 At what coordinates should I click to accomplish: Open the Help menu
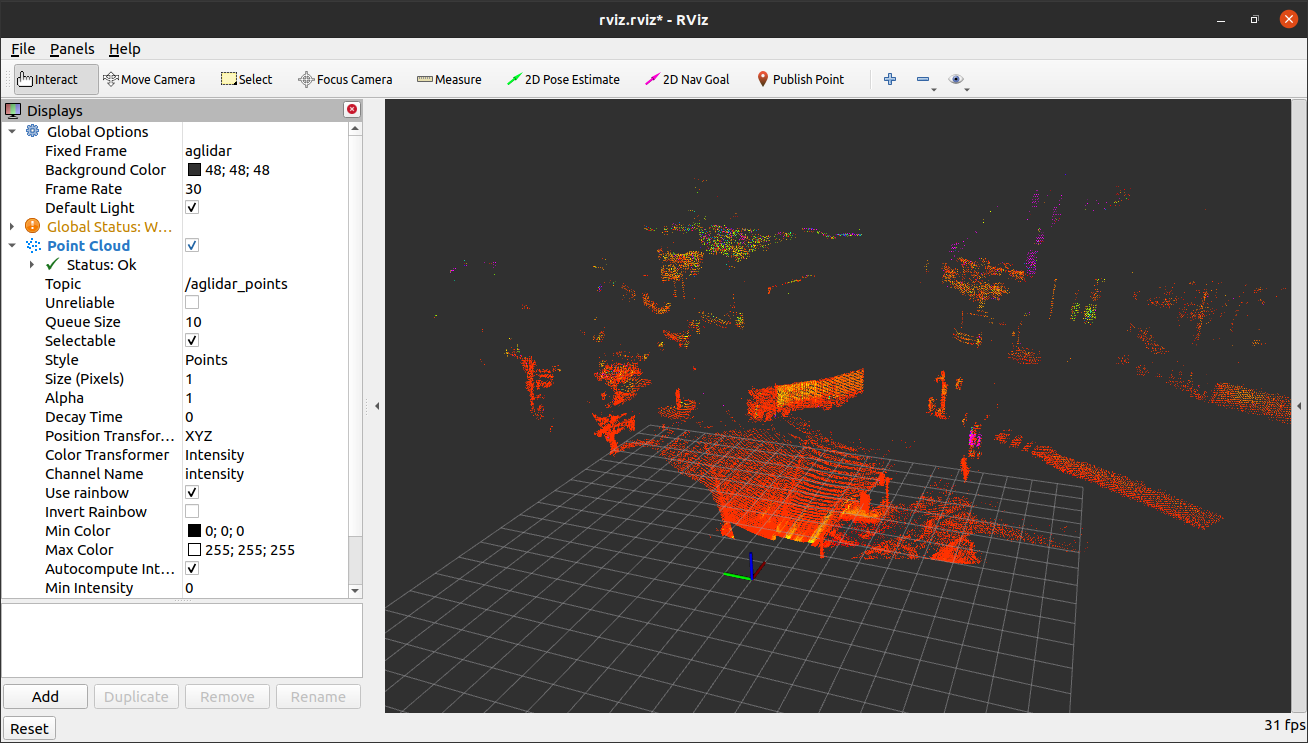click(125, 48)
